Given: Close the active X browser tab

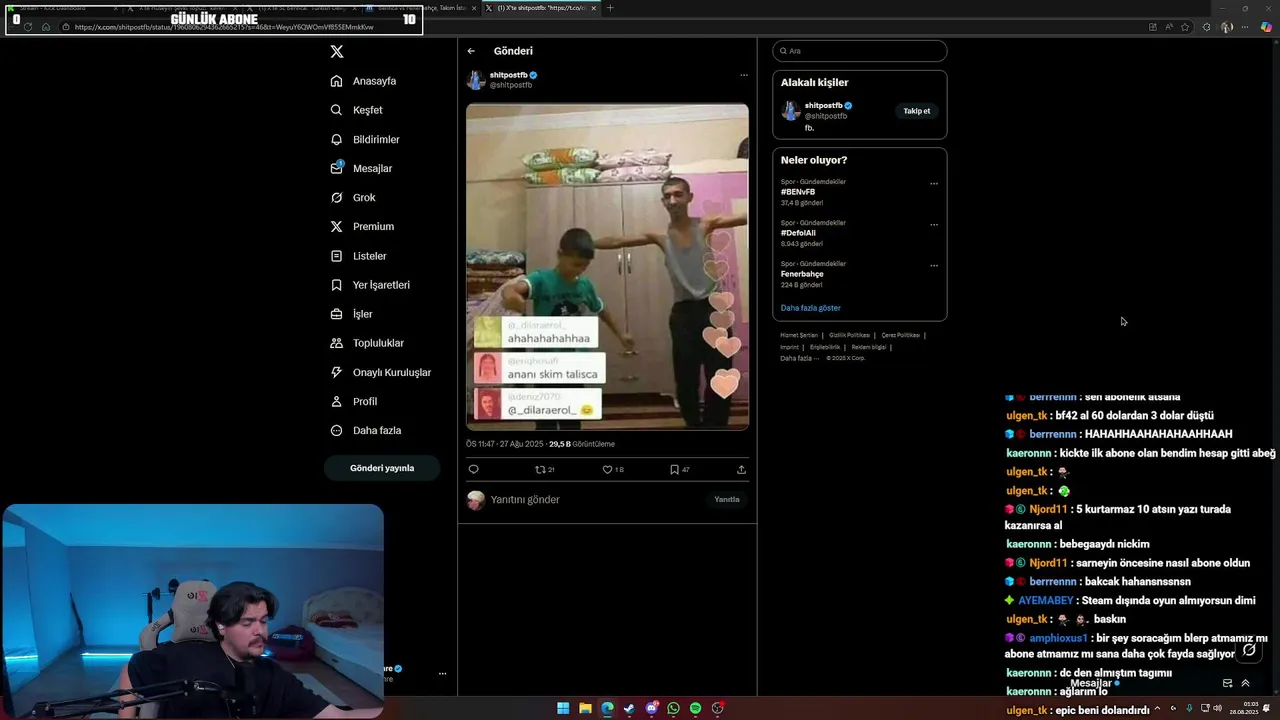Looking at the screenshot, I should [x=593, y=8].
